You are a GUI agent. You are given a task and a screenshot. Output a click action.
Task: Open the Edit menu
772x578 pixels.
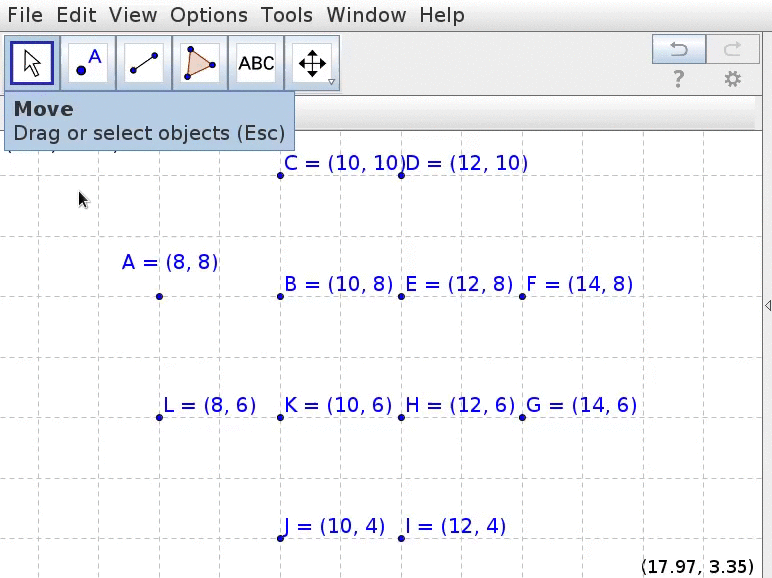(x=76, y=15)
